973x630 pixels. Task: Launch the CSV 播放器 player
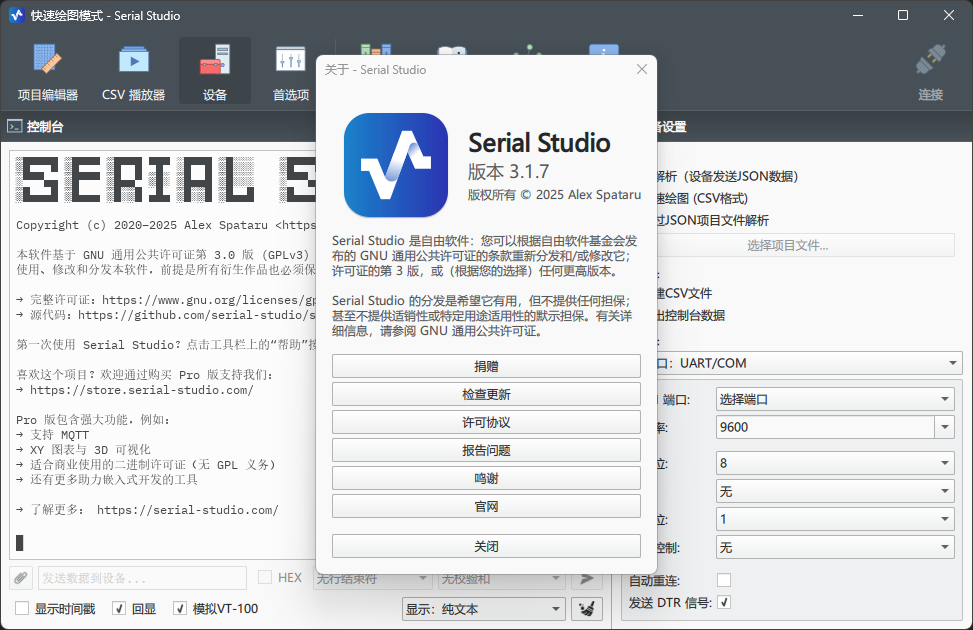(x=133, y=71)
